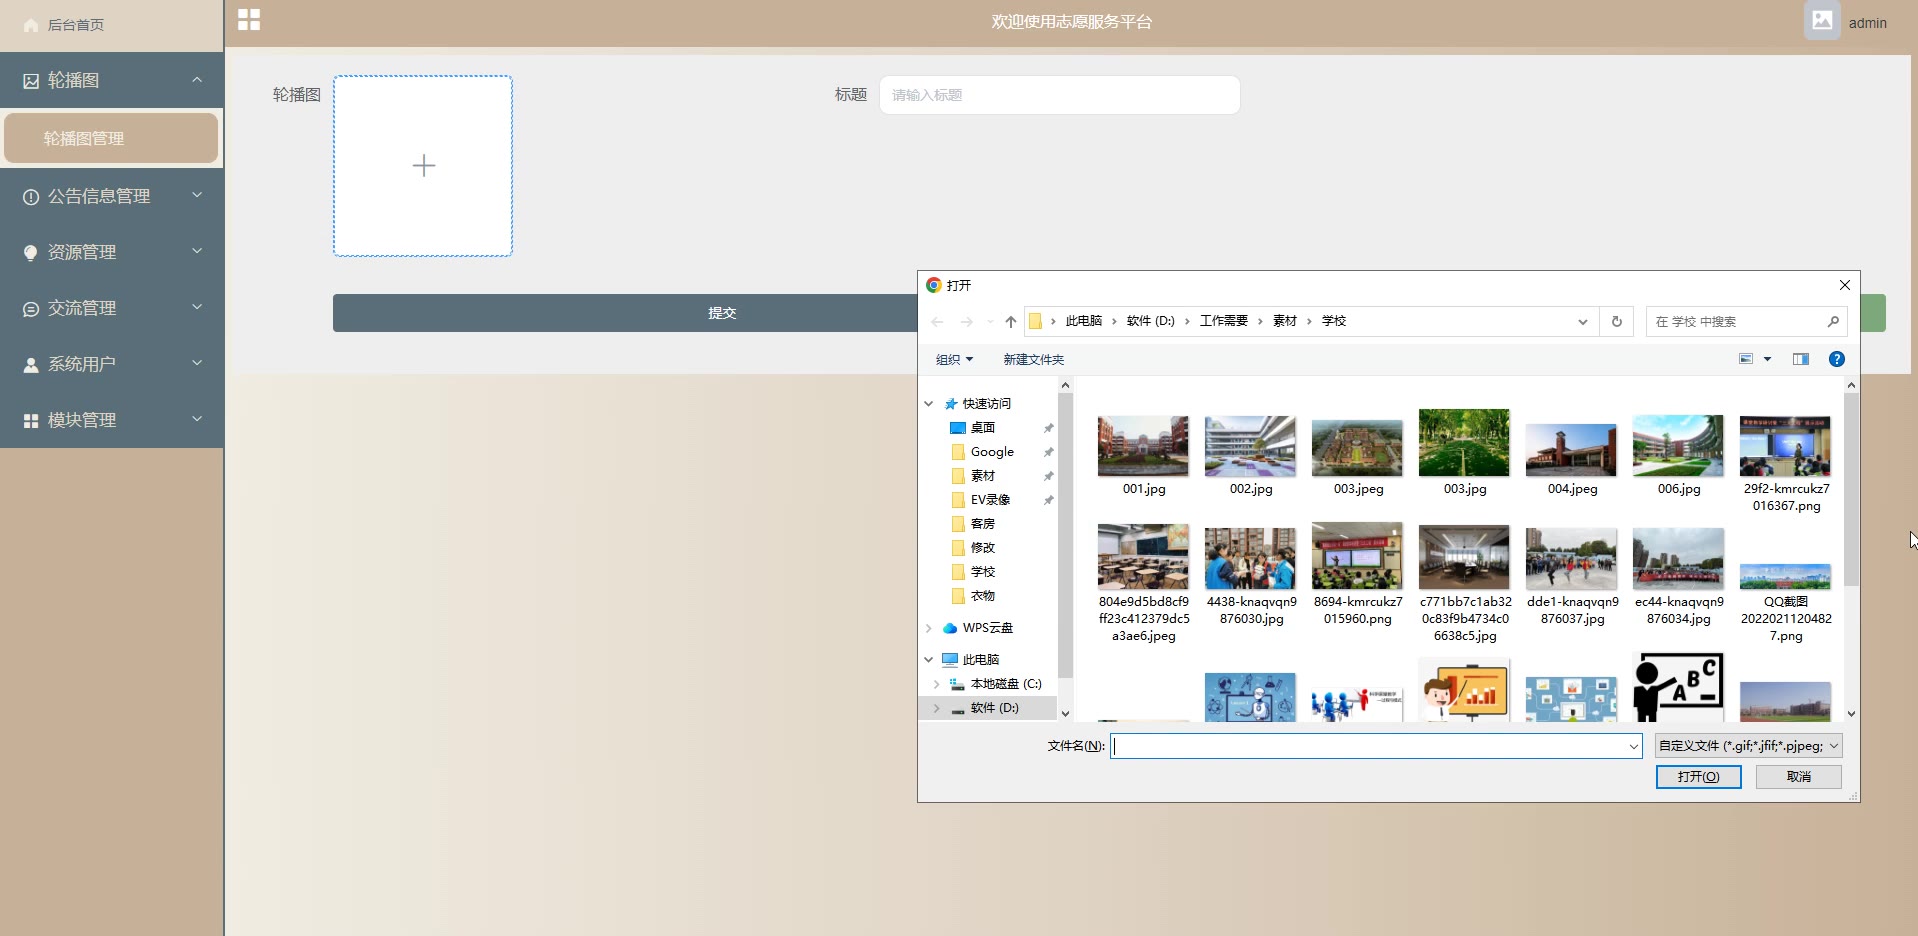Open the file dialog help icon

[1836, 359]
